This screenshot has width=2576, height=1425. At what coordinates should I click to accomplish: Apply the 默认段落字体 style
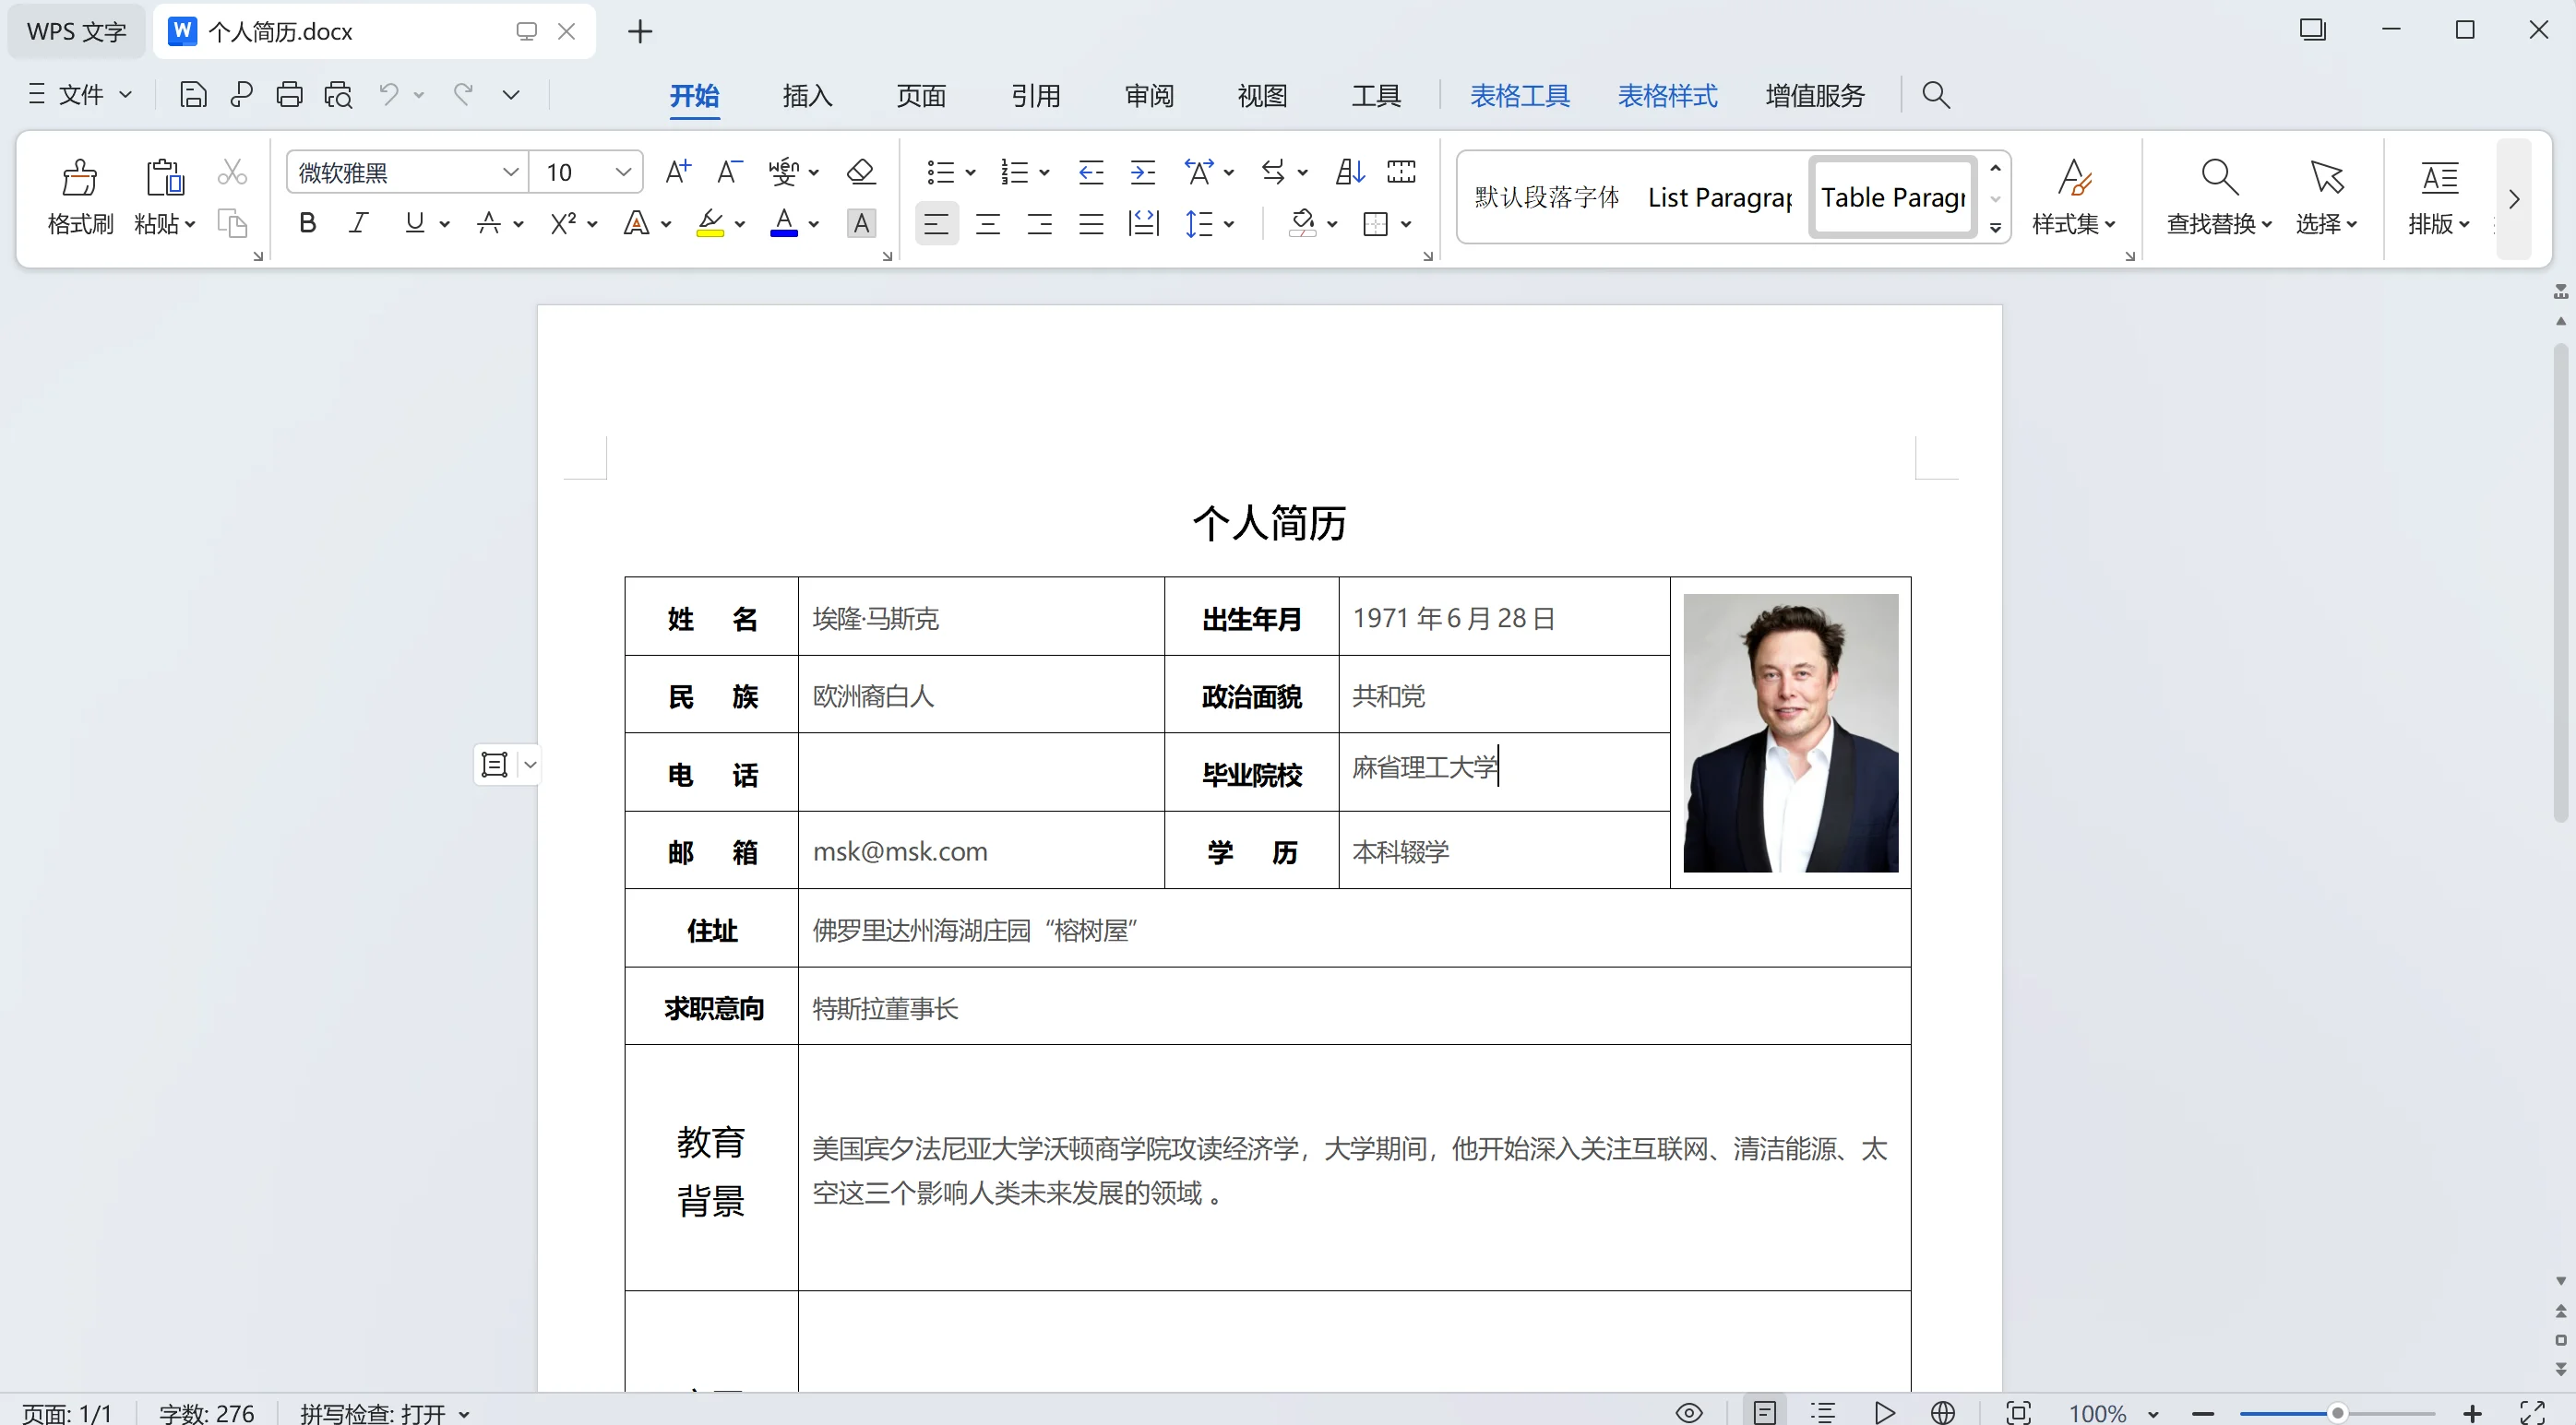coord(1547,198)
